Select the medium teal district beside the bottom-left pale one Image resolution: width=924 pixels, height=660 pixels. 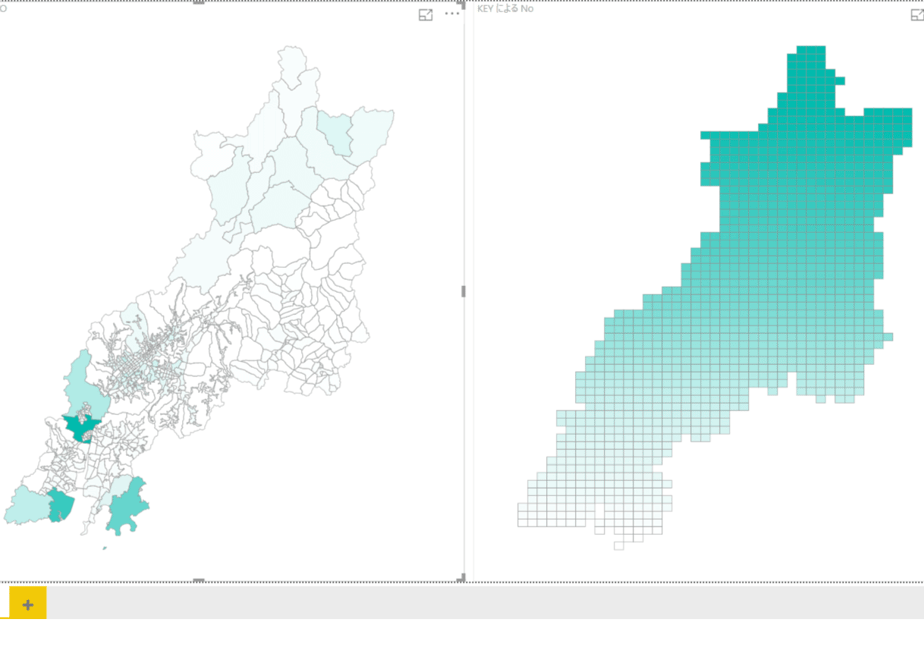[x=61, y=506]
